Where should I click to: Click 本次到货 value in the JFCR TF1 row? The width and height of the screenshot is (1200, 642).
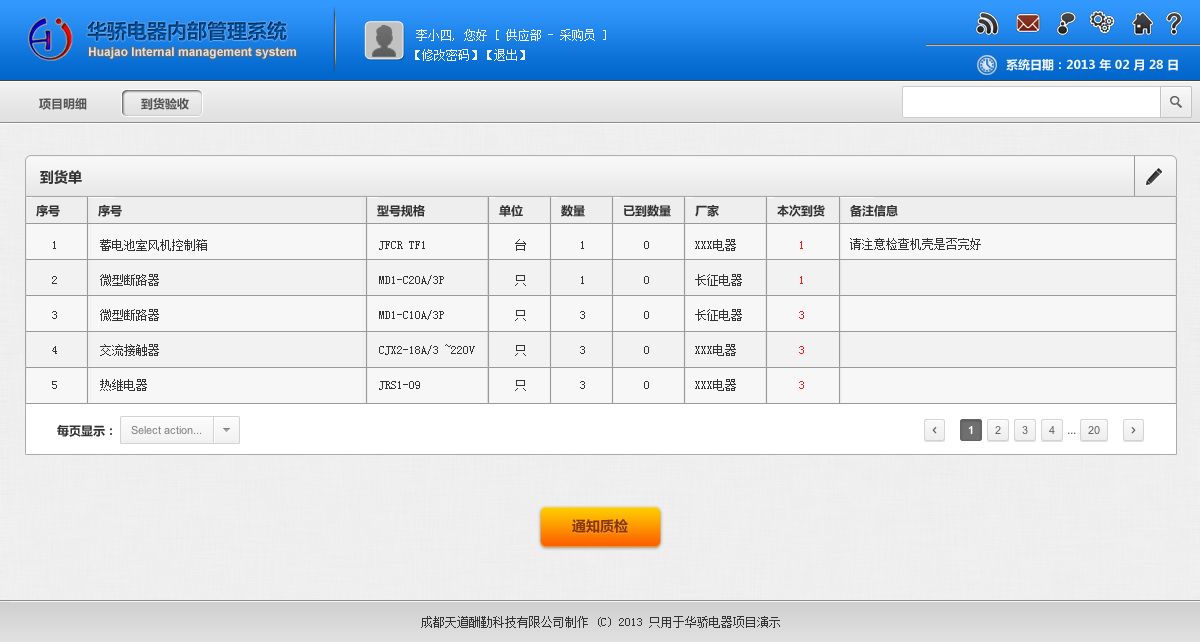801,245
